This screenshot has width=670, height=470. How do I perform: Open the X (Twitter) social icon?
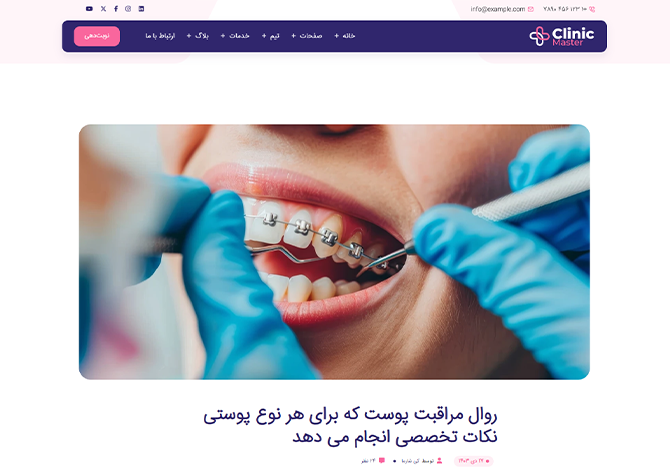click(x=103, y=9)
